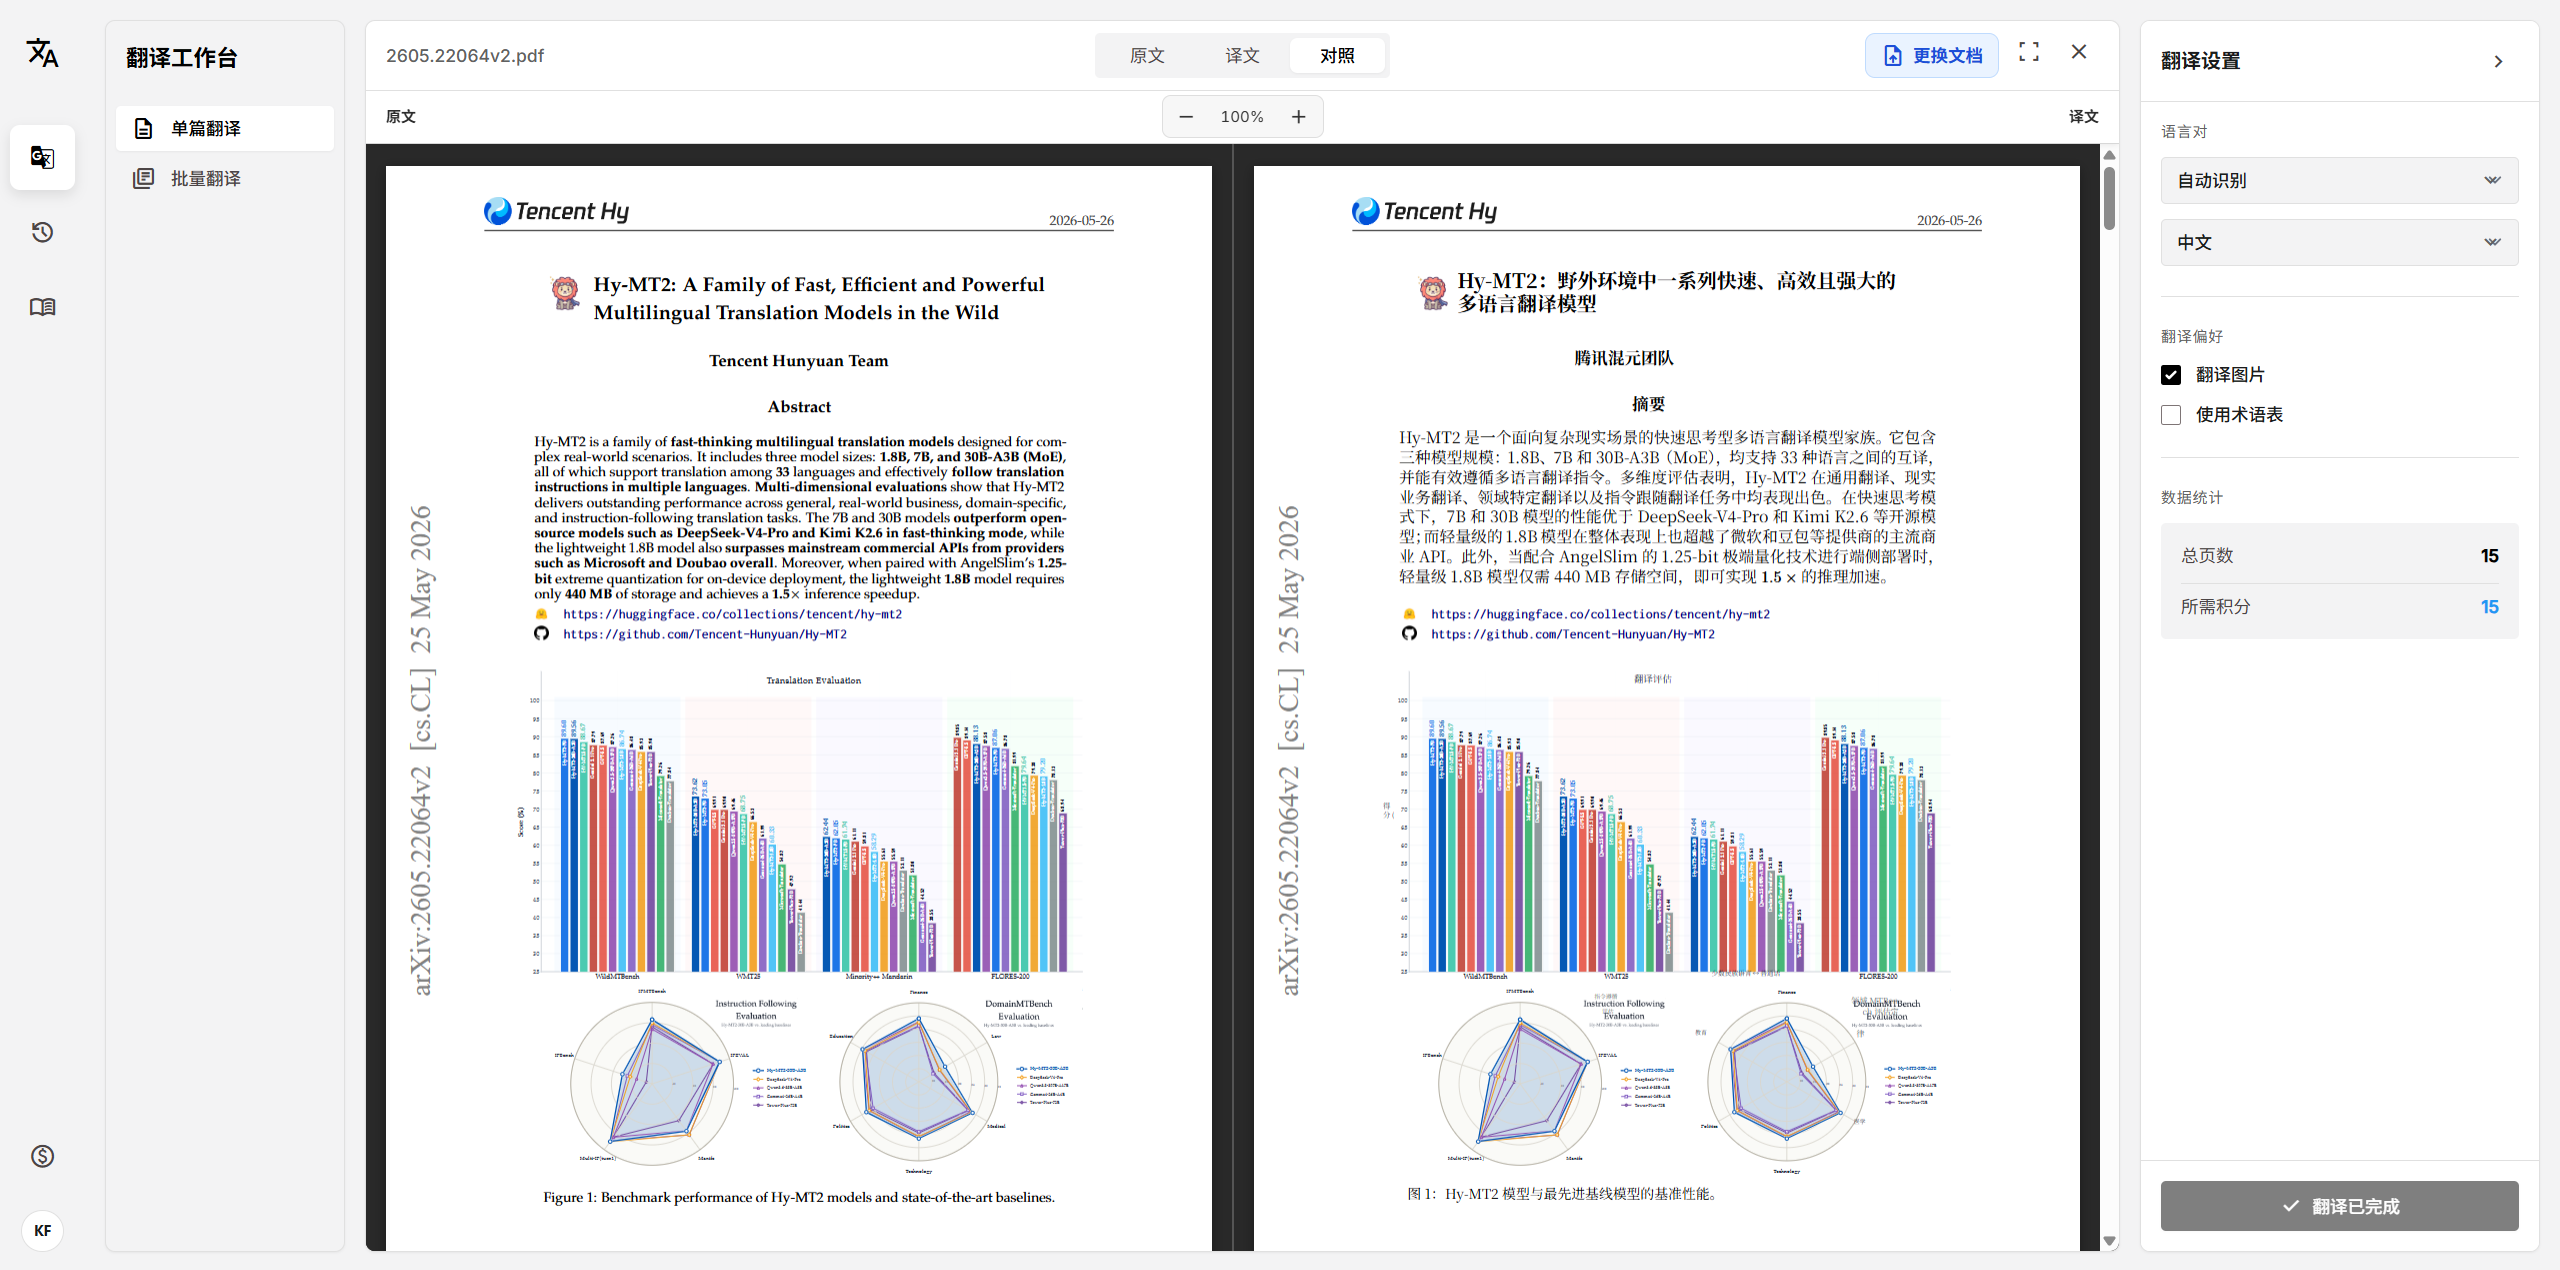Viewport: 2560px width, 1270px height.
Task: Open the KF user avatar
Action: click(x=42, y=1230)
